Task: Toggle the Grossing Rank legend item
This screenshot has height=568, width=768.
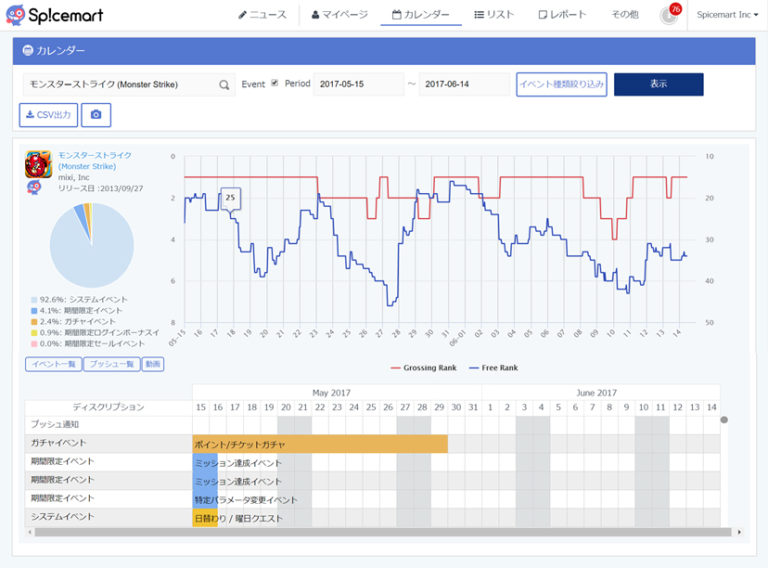Action: point(424,368)
